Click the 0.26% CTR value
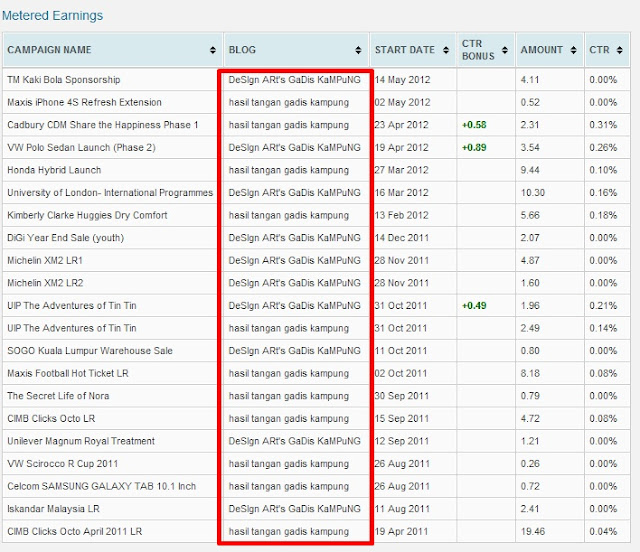This screenshot has height=552, width=640. [x=603, y=147]
